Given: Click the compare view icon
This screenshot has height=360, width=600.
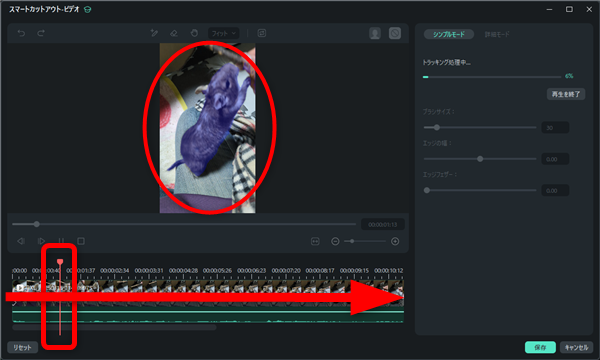Looking at the screenshot, I should coord(262,33).
